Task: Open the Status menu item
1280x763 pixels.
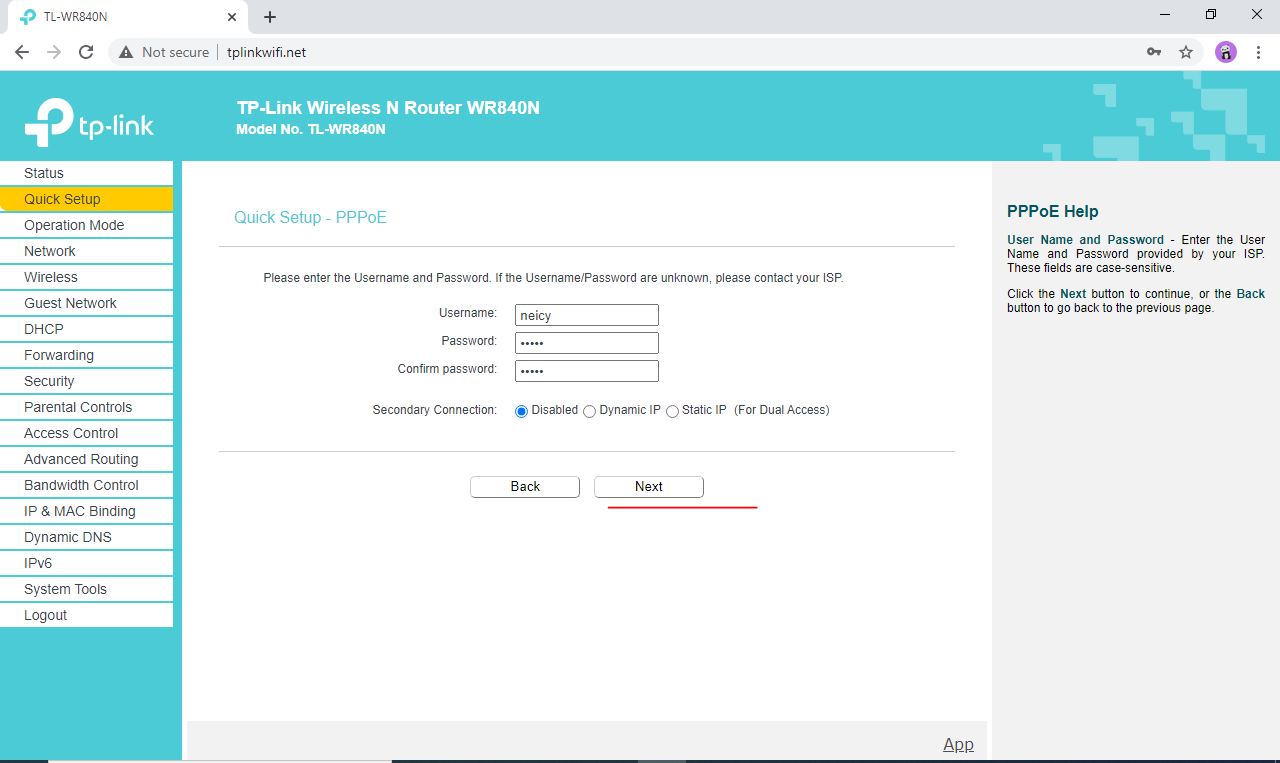Action: pyautogui.click(x=87, y=173)
